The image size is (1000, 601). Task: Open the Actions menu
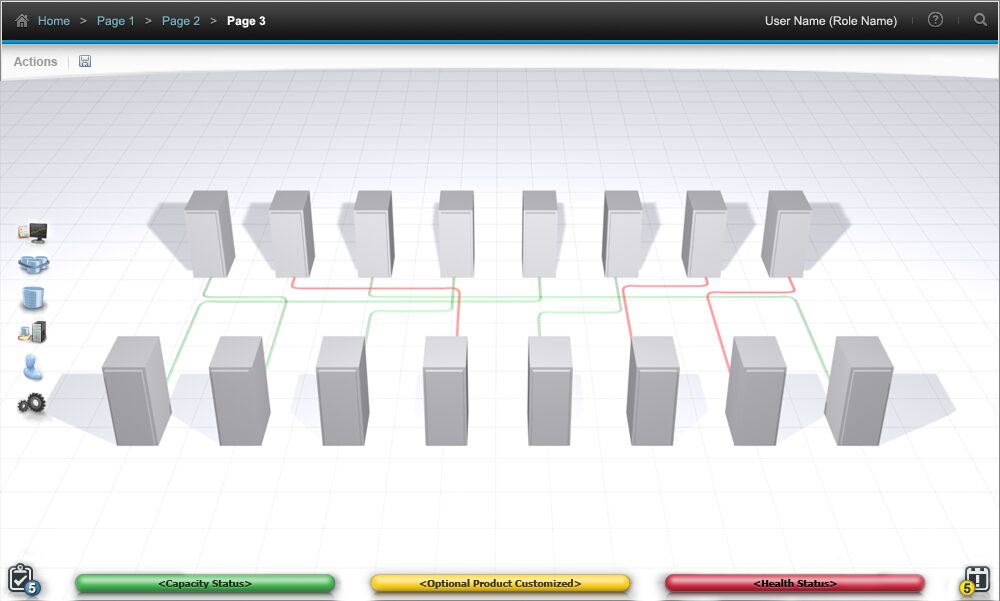pyautogui.click(x=35, y=62)
